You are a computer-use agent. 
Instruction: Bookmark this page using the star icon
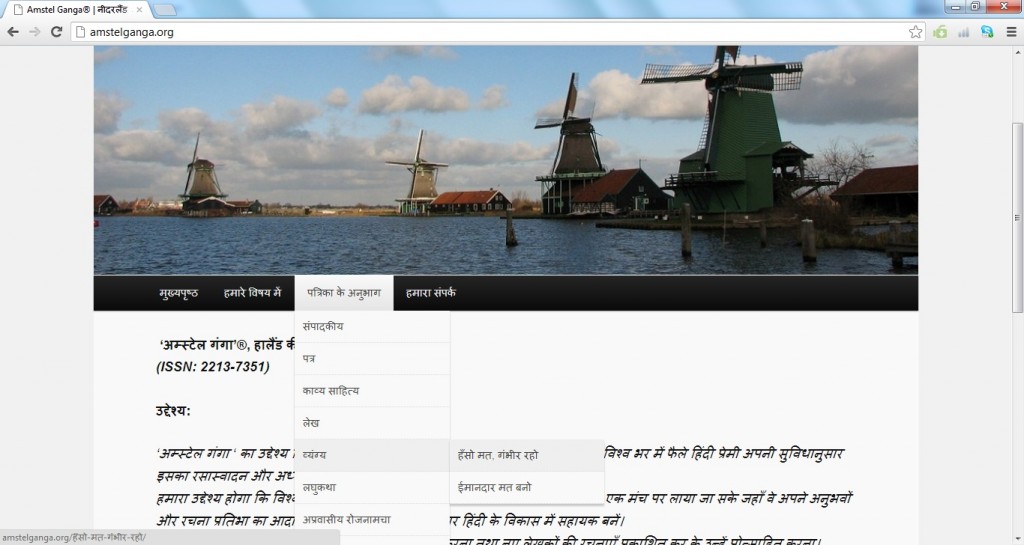(915, 32)
